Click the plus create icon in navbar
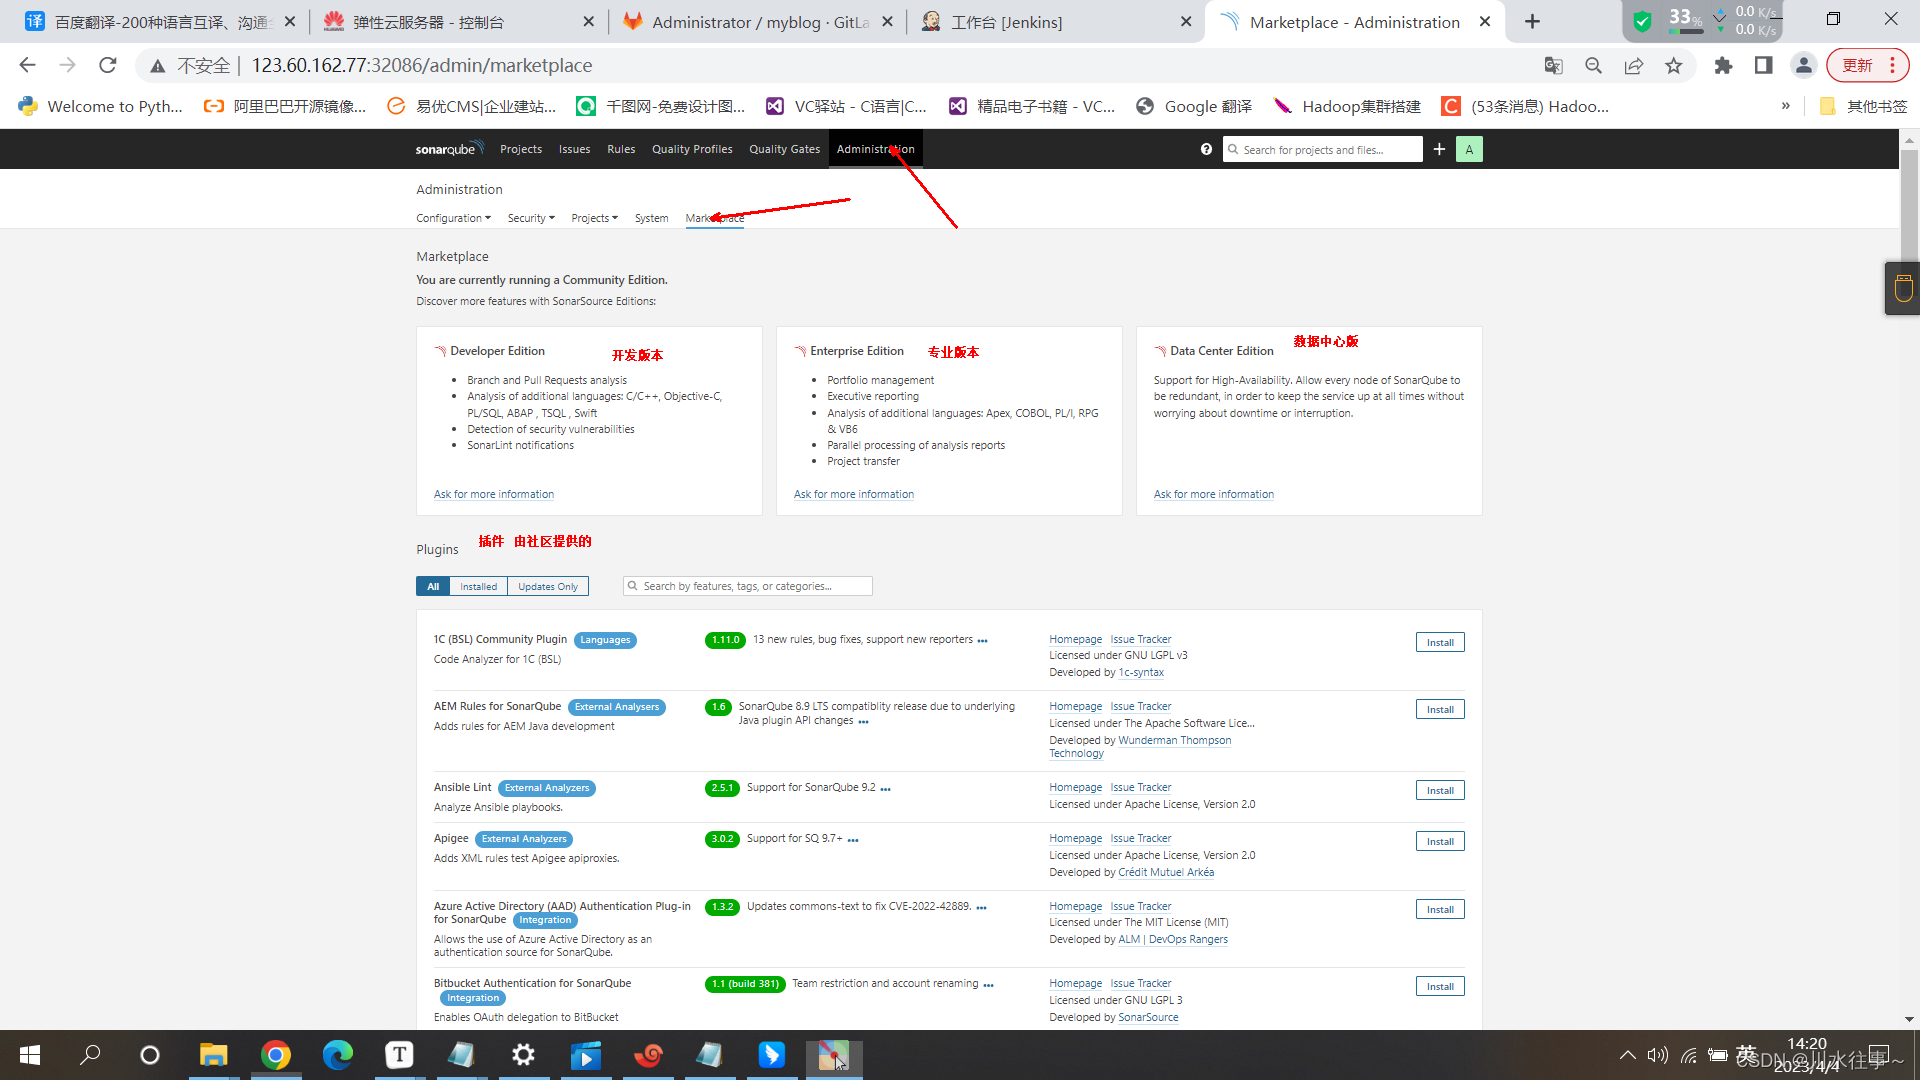Image resolution: width=1920 pixels, height=1080 pixels. click(x=1439, y=149)
